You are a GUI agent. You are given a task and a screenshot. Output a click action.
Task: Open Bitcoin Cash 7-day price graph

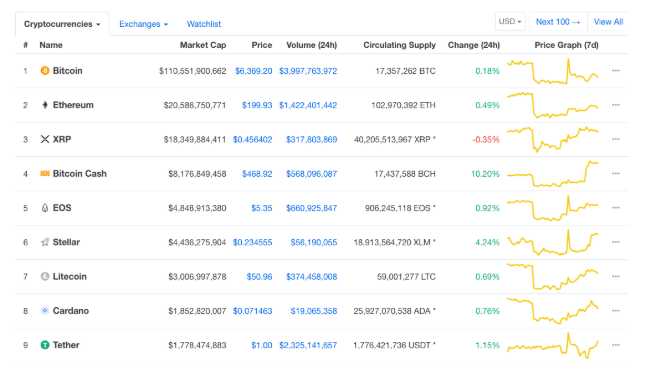point(553,174)
